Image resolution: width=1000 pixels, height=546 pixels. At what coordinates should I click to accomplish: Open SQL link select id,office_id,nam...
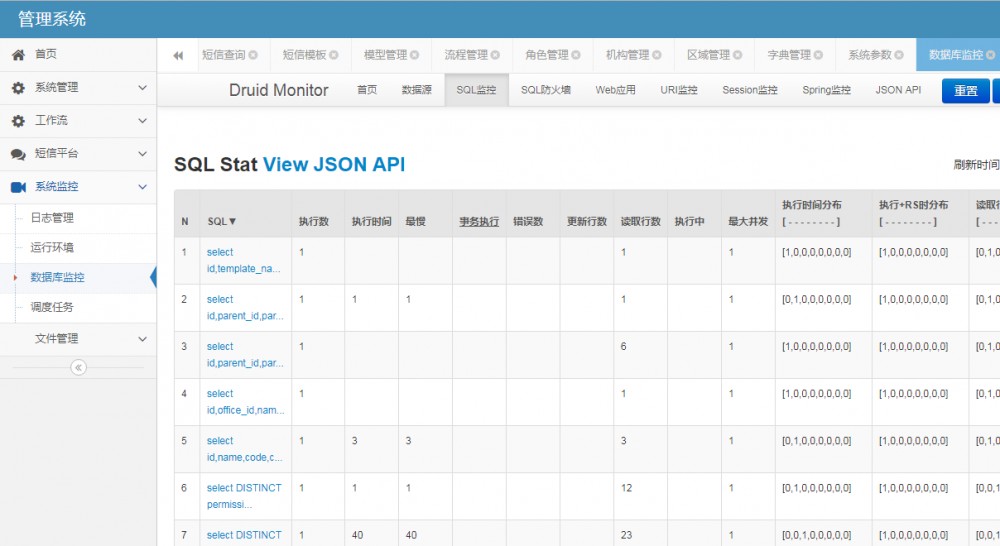(246, 402)
